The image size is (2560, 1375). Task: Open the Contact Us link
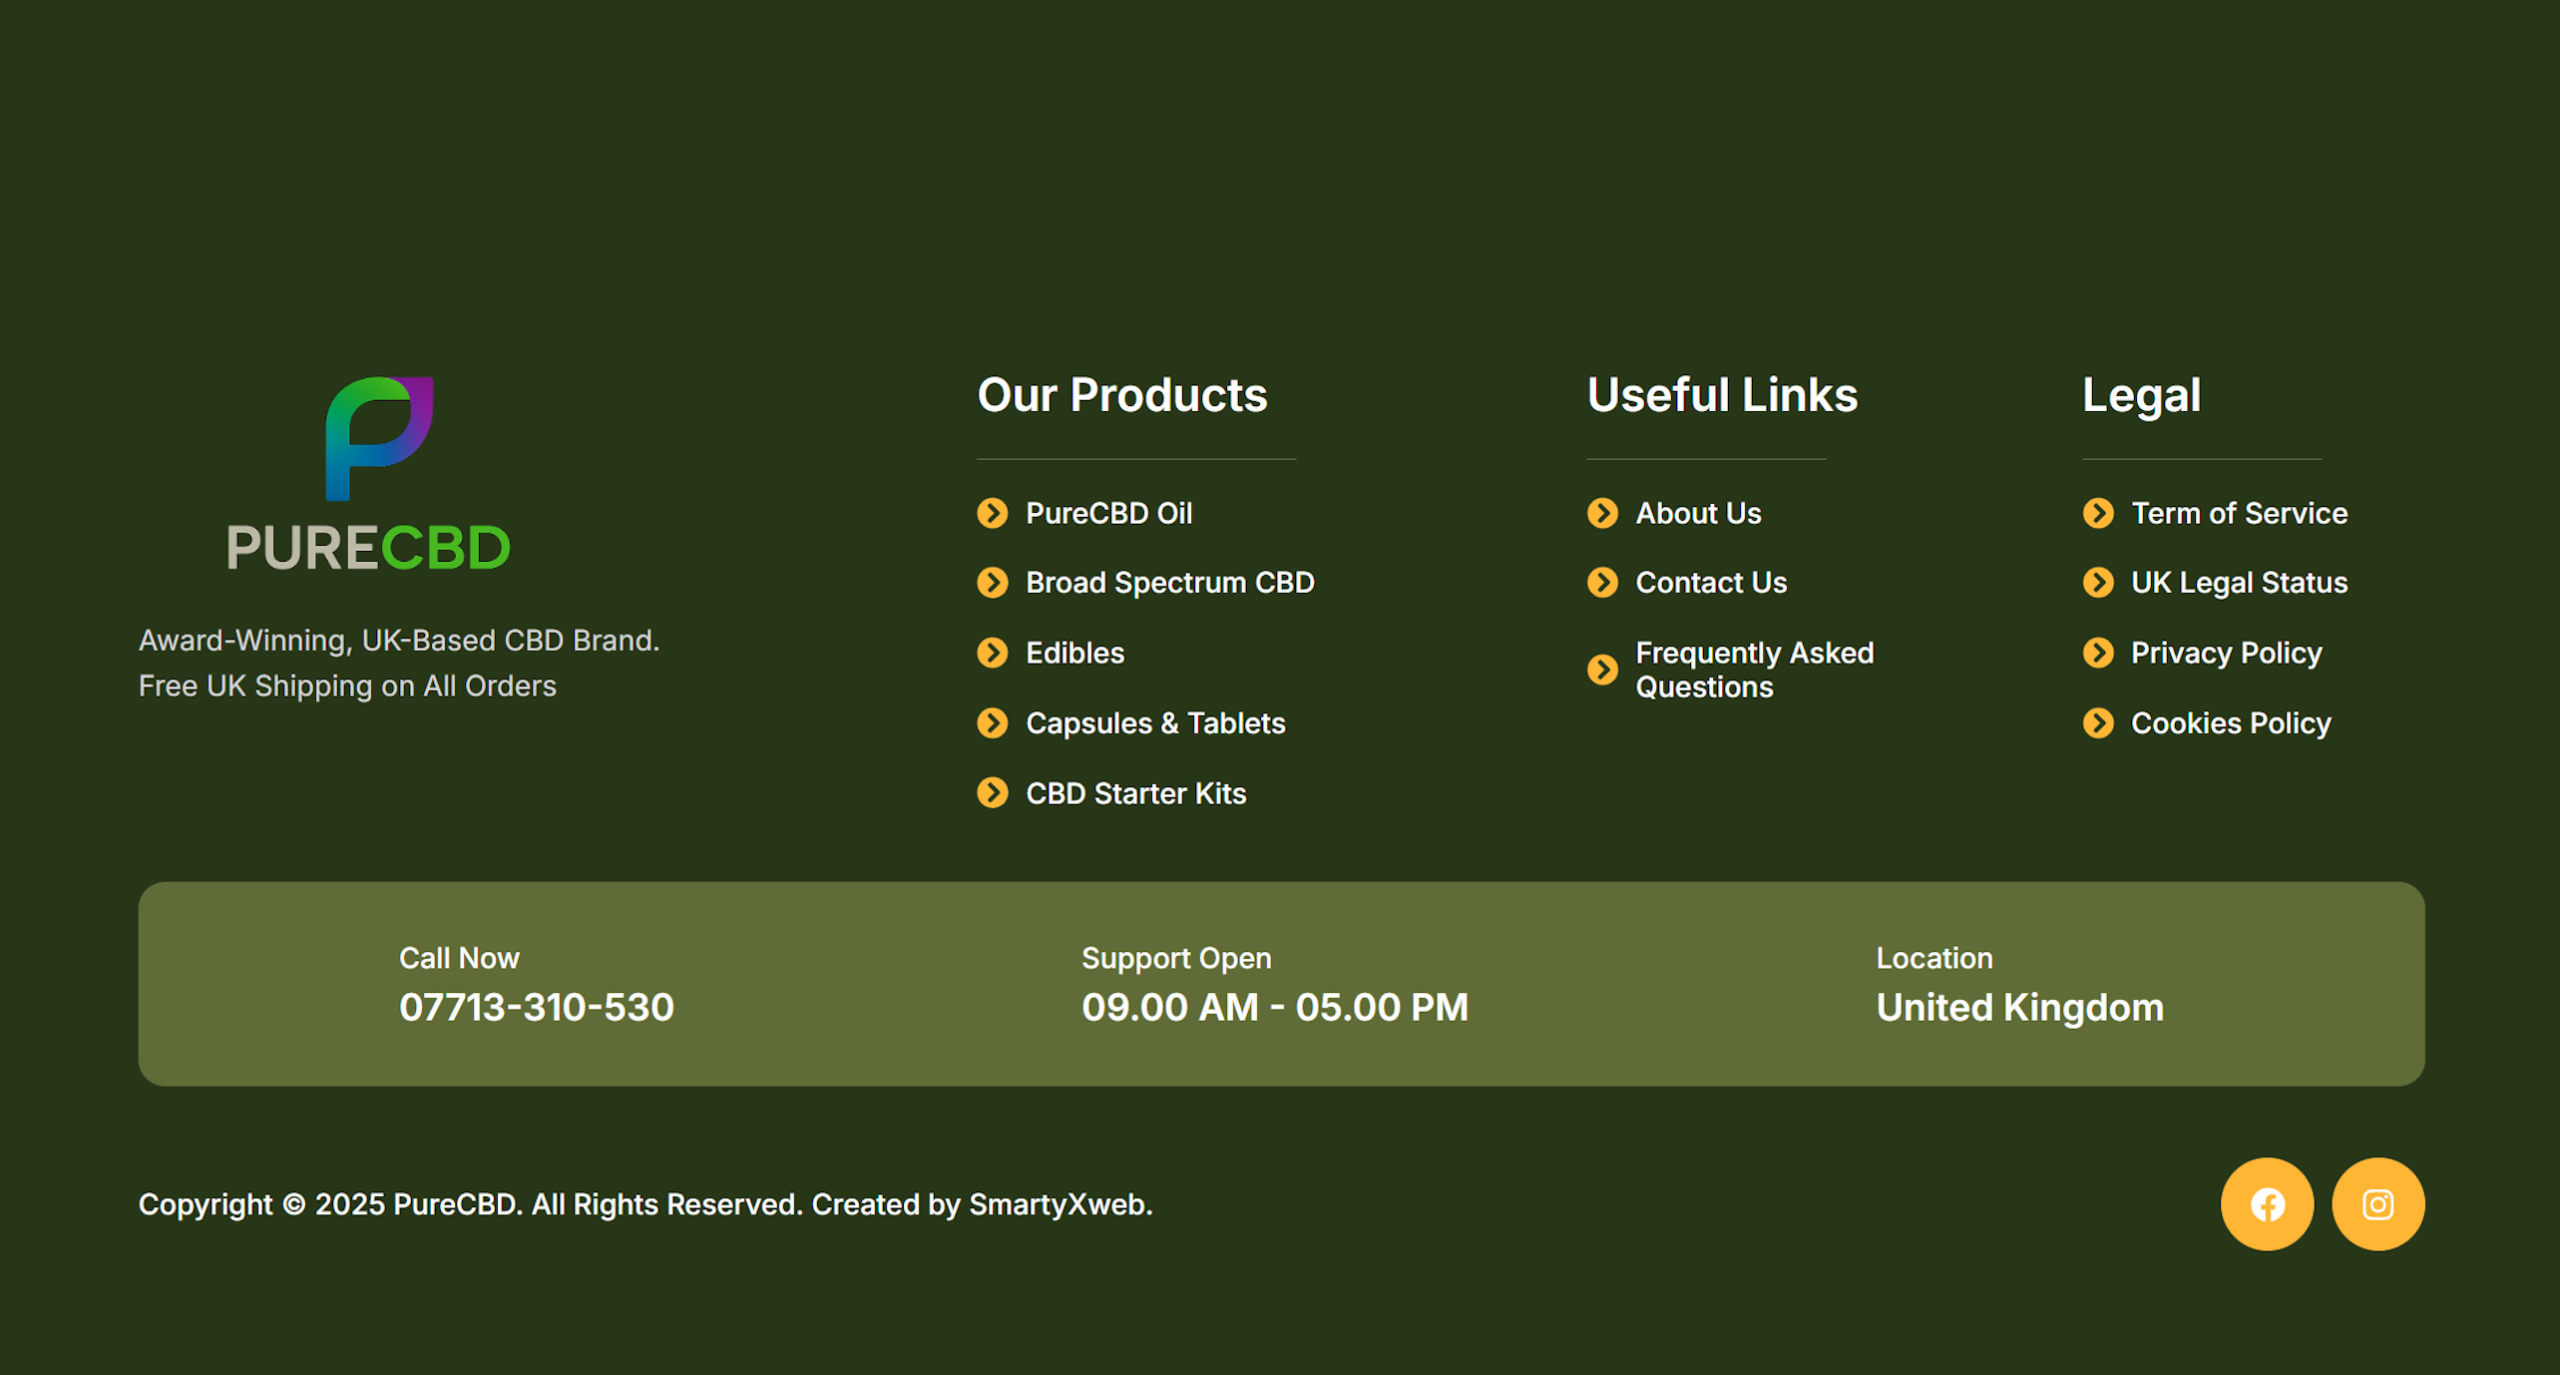point(1711,583)
